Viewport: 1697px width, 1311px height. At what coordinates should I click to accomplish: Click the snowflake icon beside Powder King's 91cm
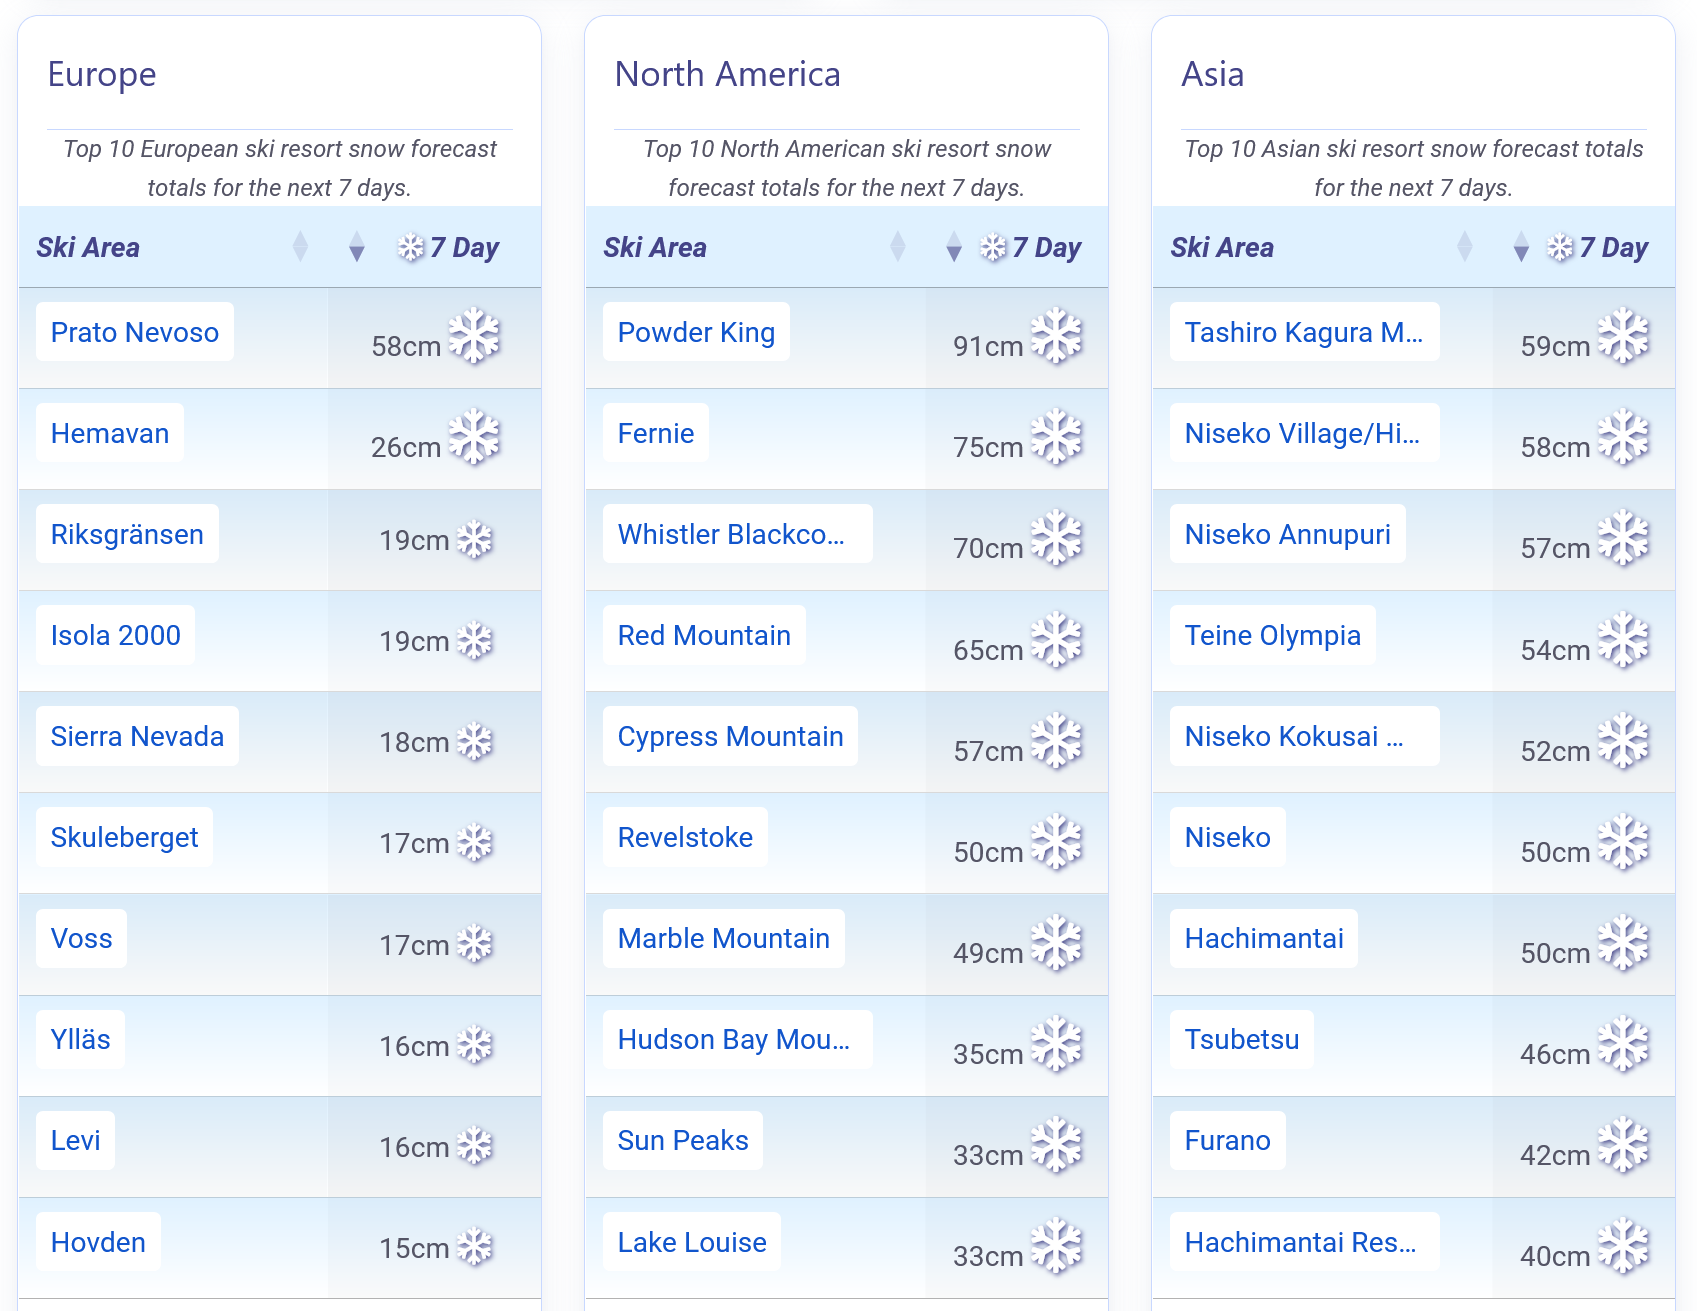[x=1057, y=336]
